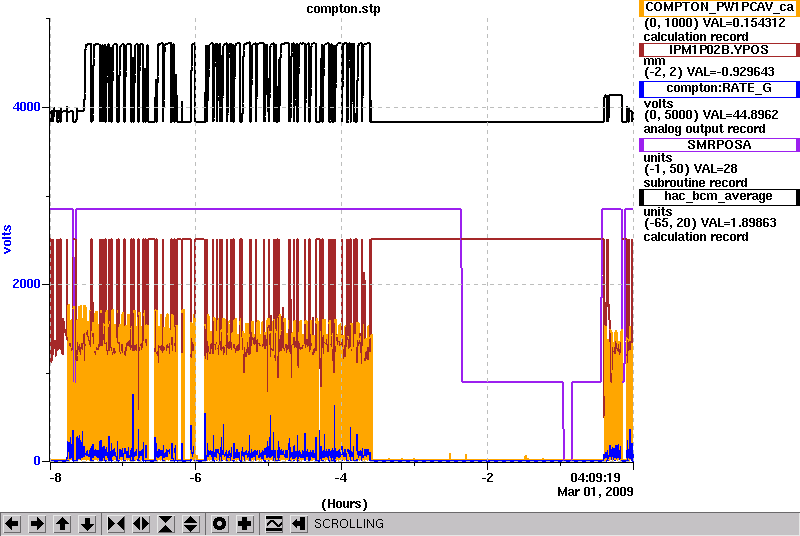
Task: Click the -8 hours x-axis label
Action: tap(56, 478)
